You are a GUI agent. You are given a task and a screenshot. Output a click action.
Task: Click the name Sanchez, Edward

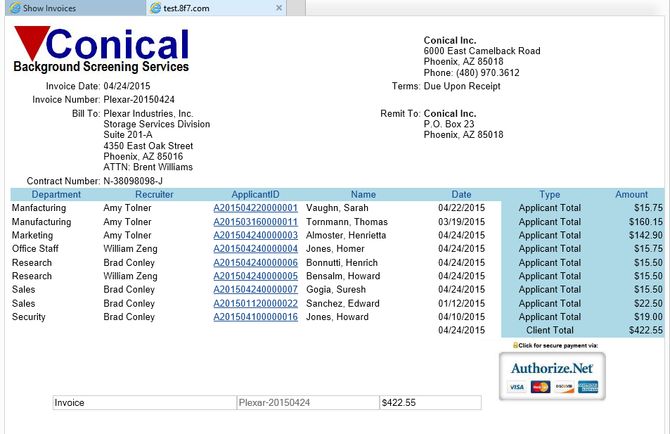343,304
